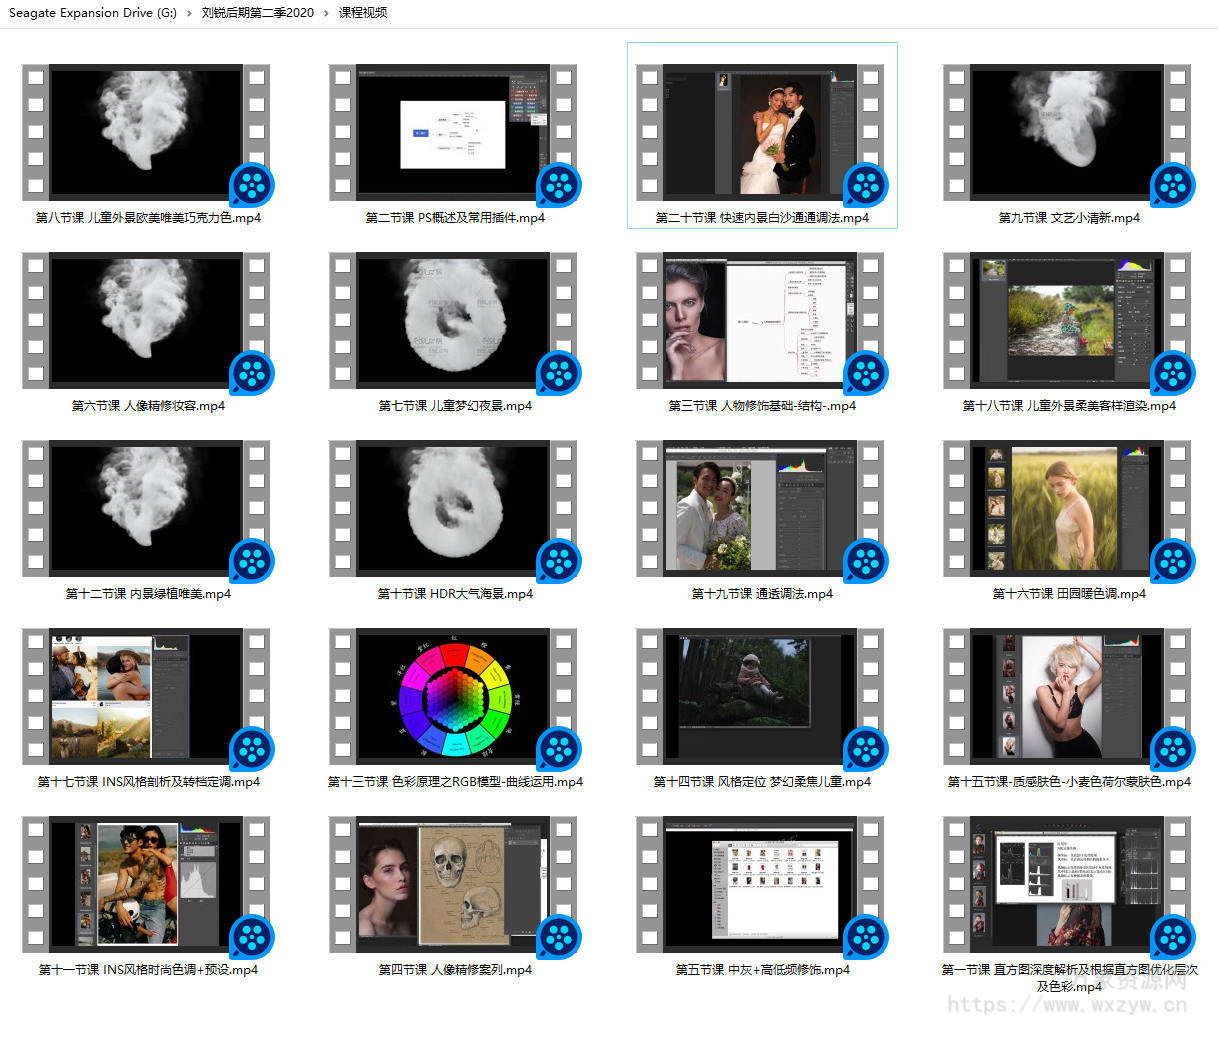The height and width of the screenshot is (1039, 1218).
Task: Select the 第十节课 HDR大气海景 video icon
Action: [x=453, y=508]
